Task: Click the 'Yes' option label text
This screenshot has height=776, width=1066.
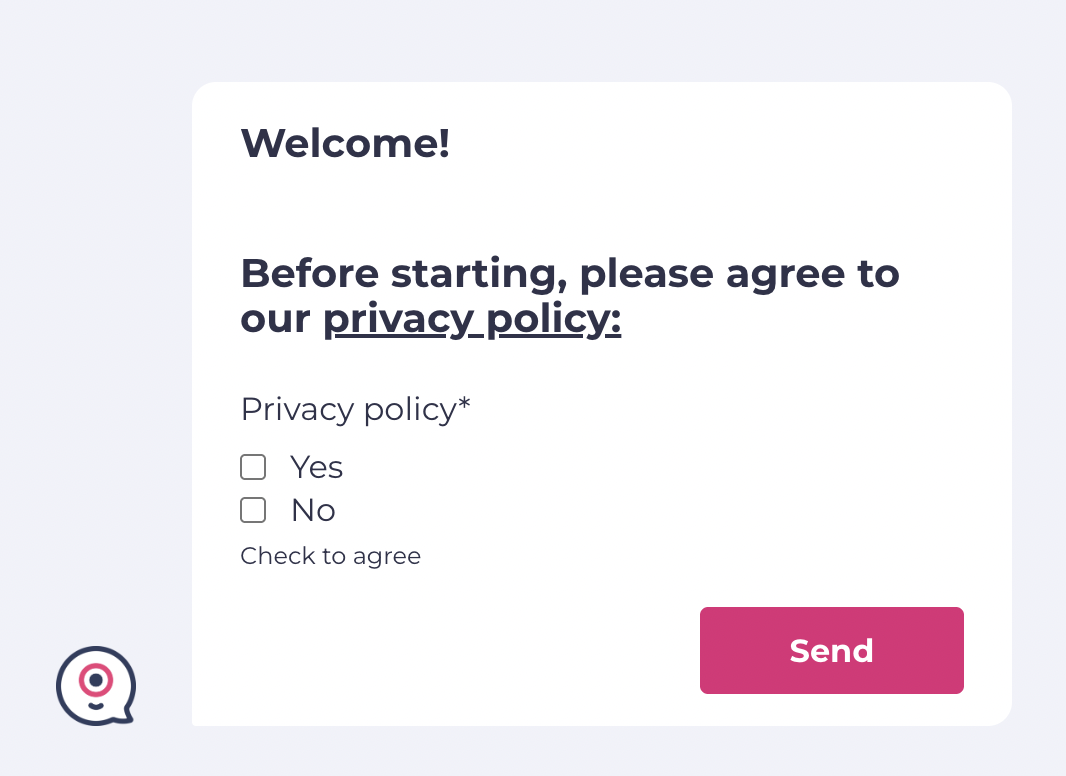Action: click(316, 467)
